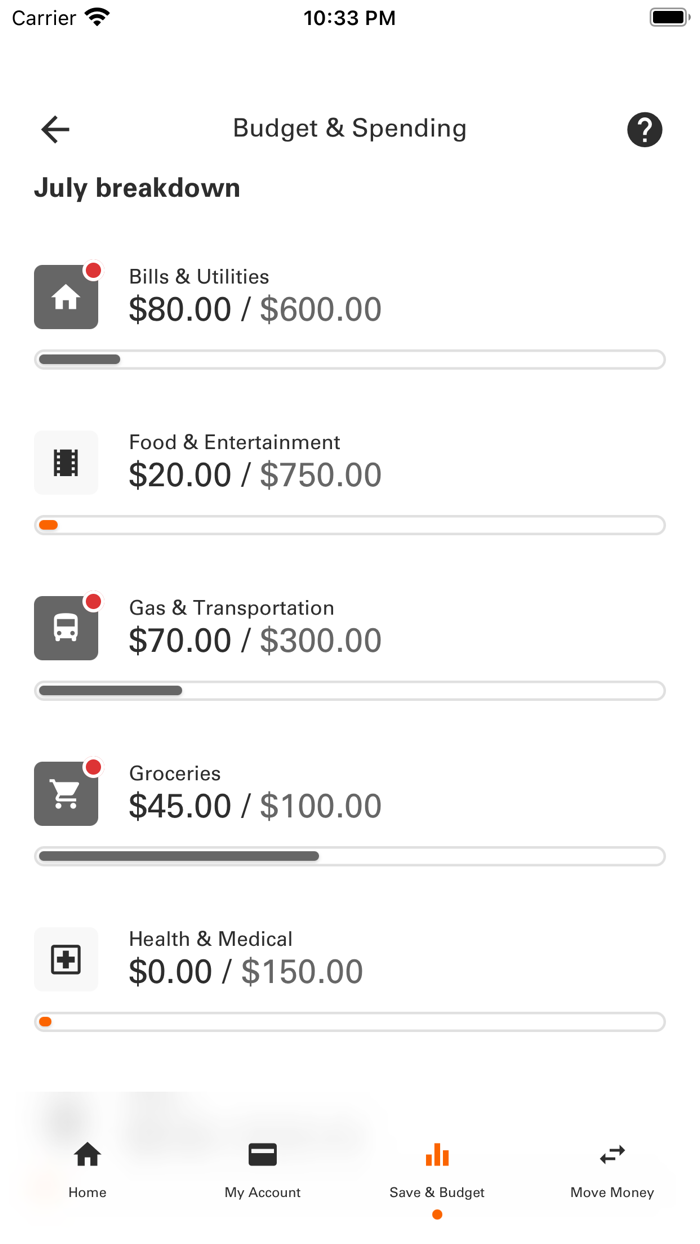This screenshot has height=1244, width=700.
Task: Open the Groceries shopping cart icon
Action: tap(66, 793)
